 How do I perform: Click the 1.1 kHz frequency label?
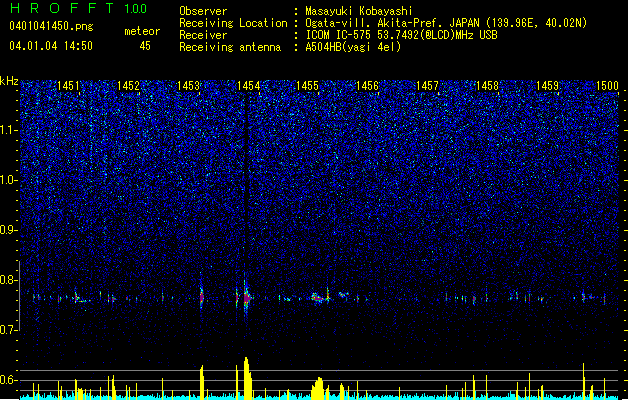[9, 130]
